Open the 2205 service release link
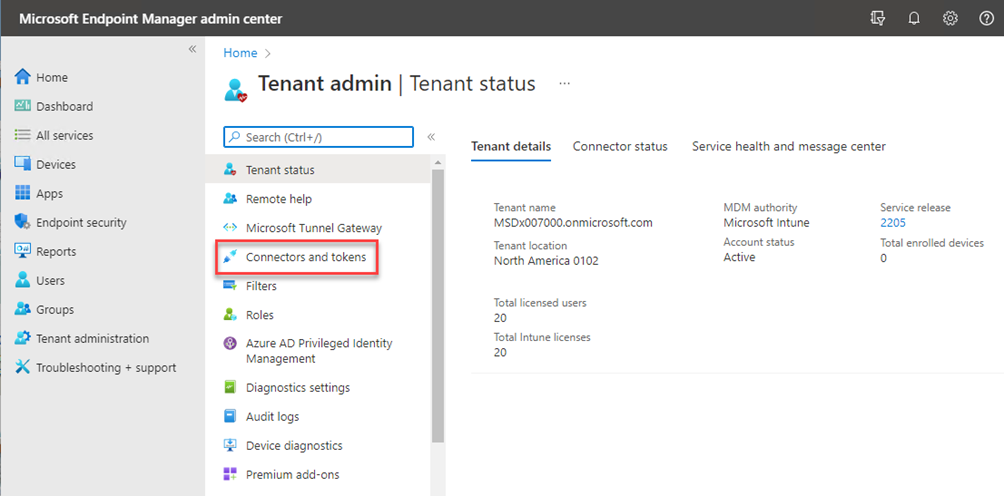Viewport: 1004px width, 496px height. pyautogui.click(x=893, y=223)
